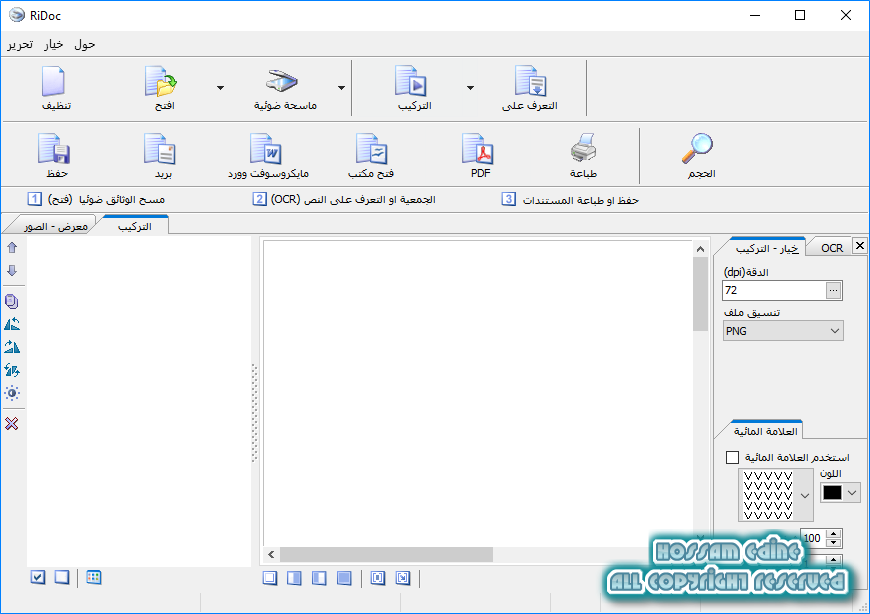Expand the التركيب dropdown arrow
The width and height of the screenshot is (870, 614).
click(x=471, y=88)
